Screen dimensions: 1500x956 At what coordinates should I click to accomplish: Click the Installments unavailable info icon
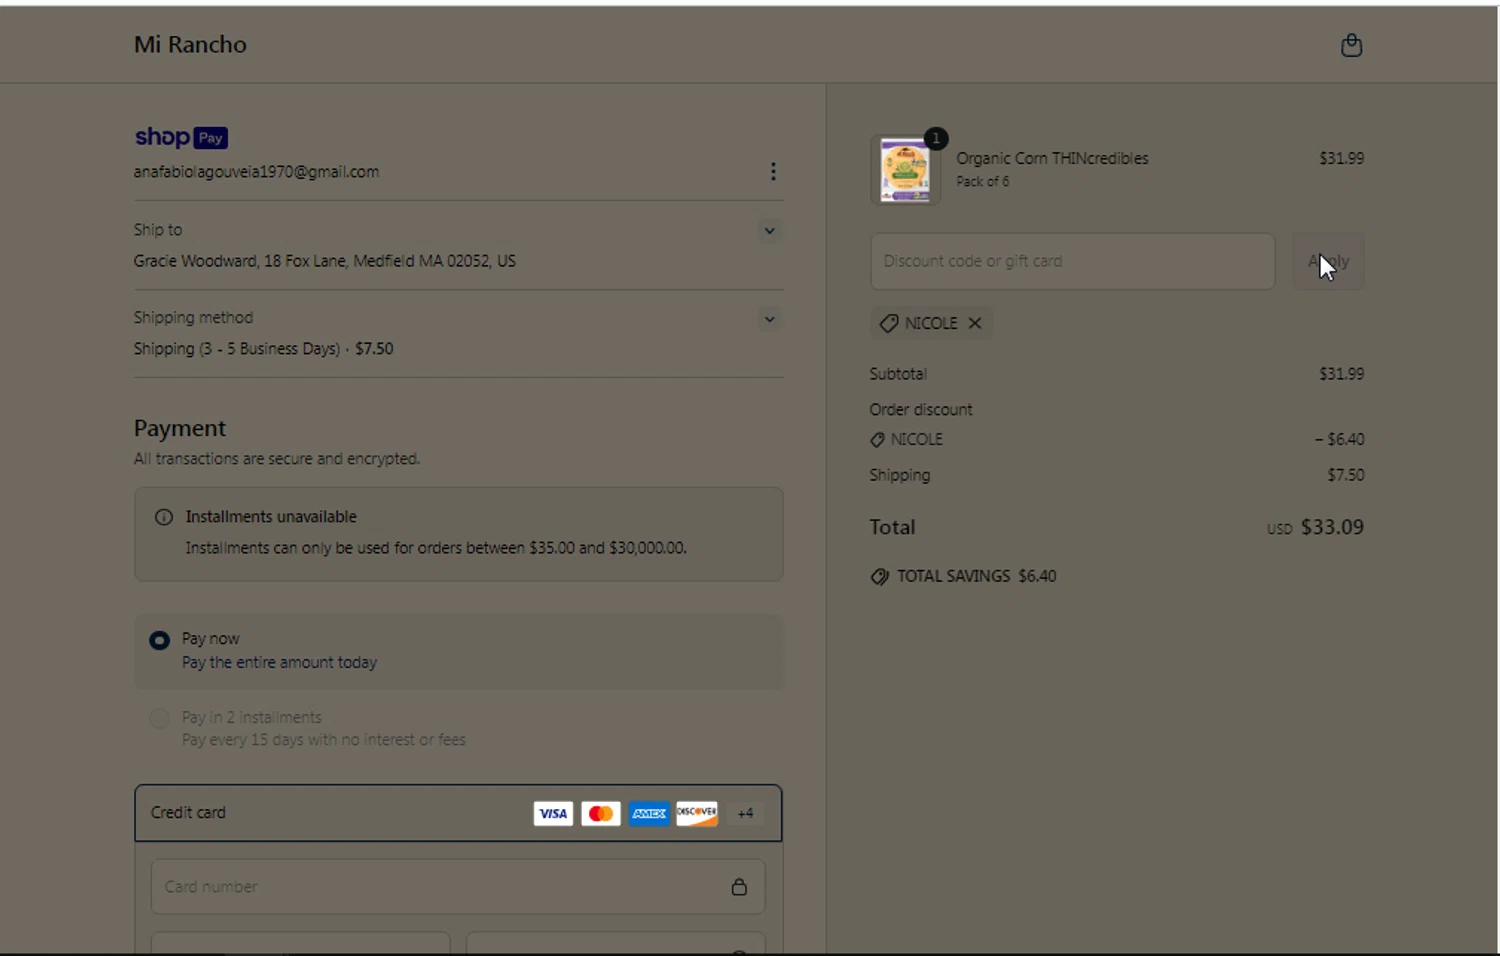(164, 517)
